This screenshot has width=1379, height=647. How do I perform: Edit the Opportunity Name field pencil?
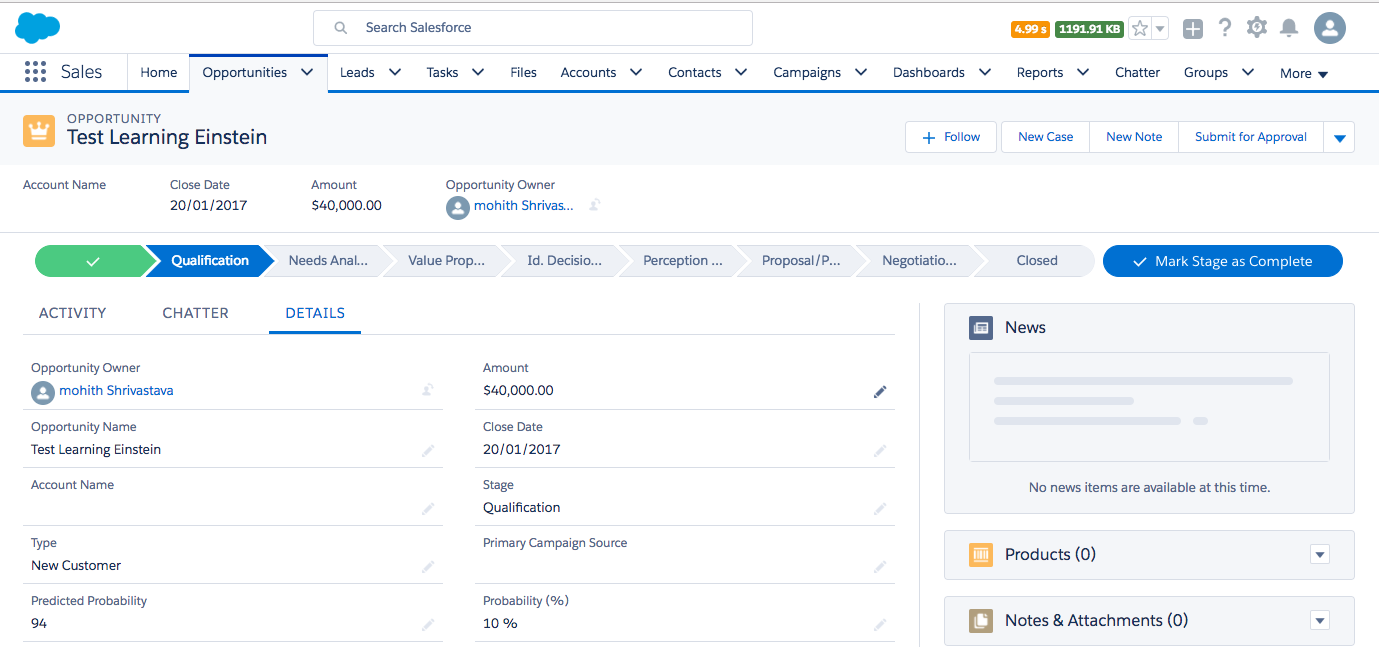(428, 451)
